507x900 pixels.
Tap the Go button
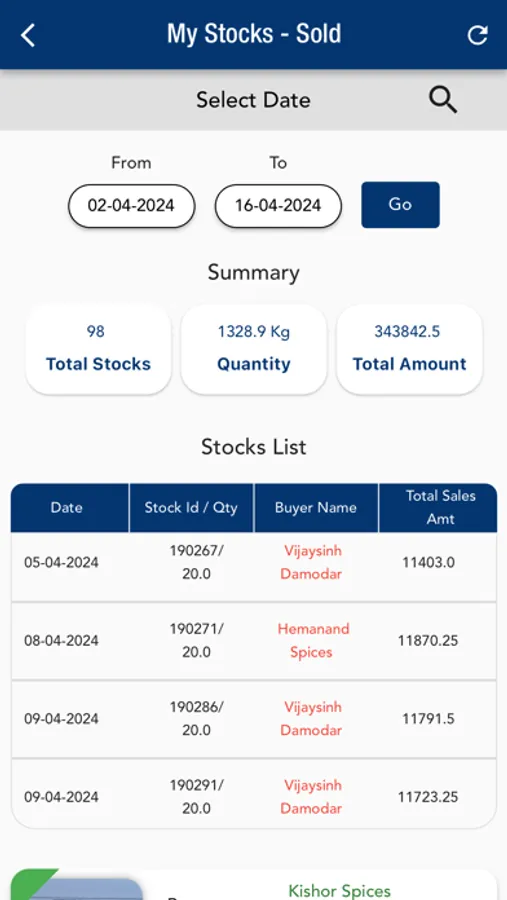pyautogui.click(x=400, y=205)
